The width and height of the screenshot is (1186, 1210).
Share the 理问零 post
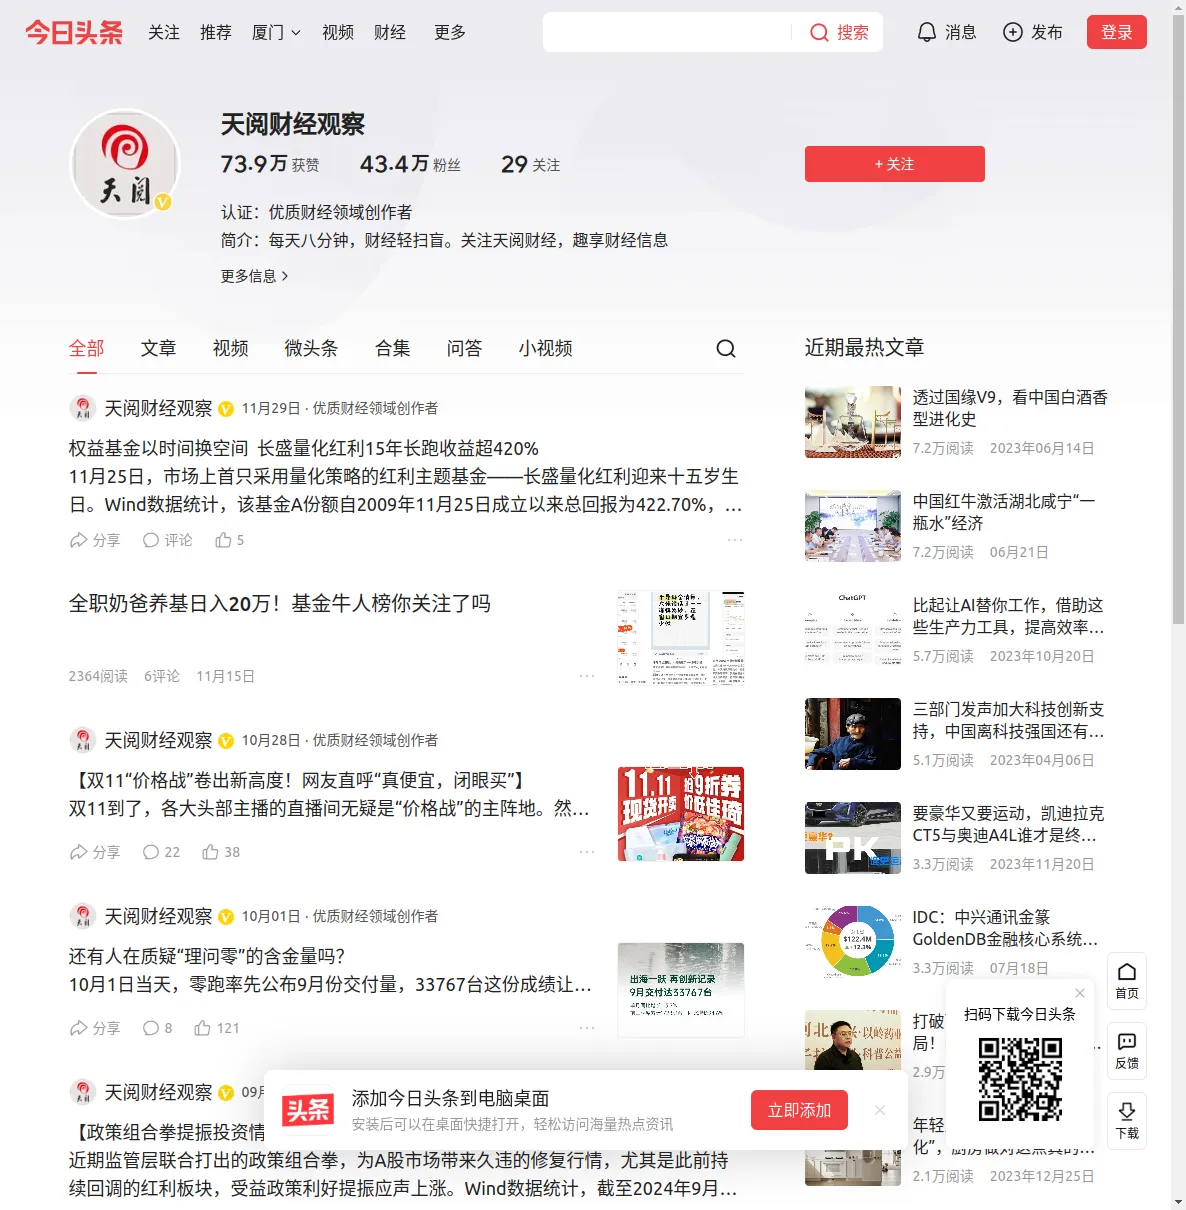point(94,1028)
